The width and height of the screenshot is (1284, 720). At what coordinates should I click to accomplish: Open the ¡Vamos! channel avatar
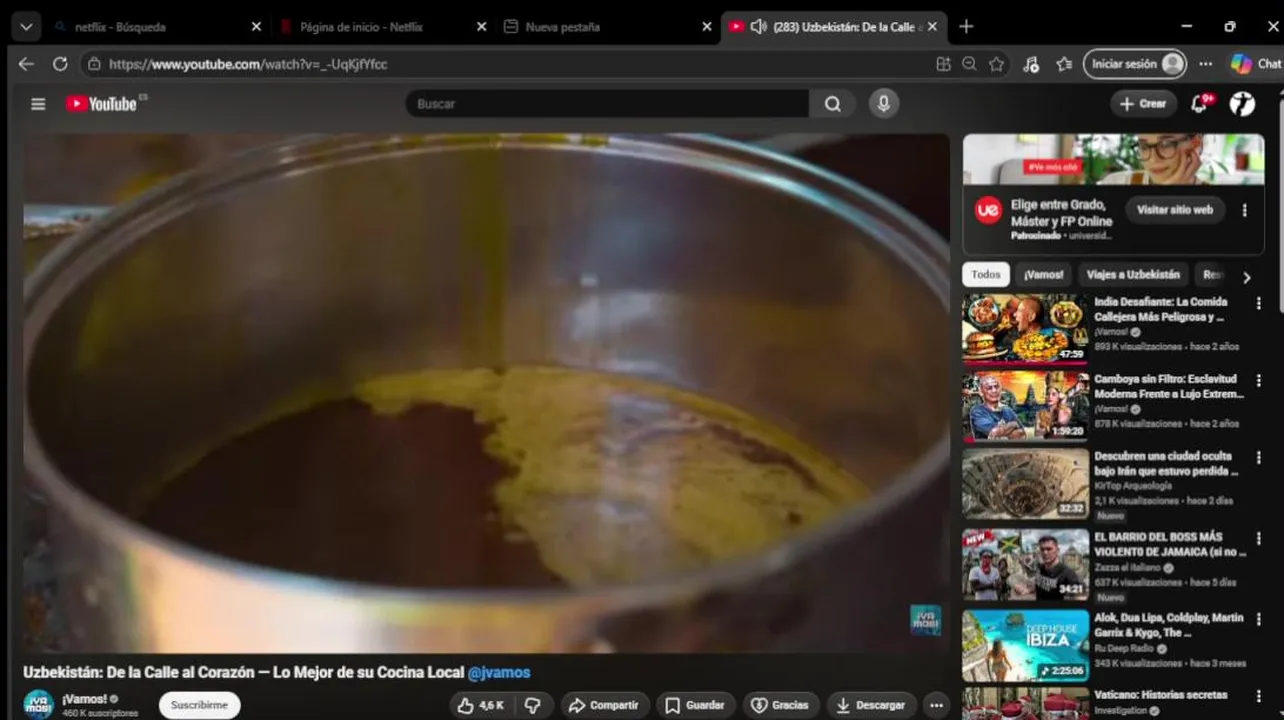(x=38, y=704)
